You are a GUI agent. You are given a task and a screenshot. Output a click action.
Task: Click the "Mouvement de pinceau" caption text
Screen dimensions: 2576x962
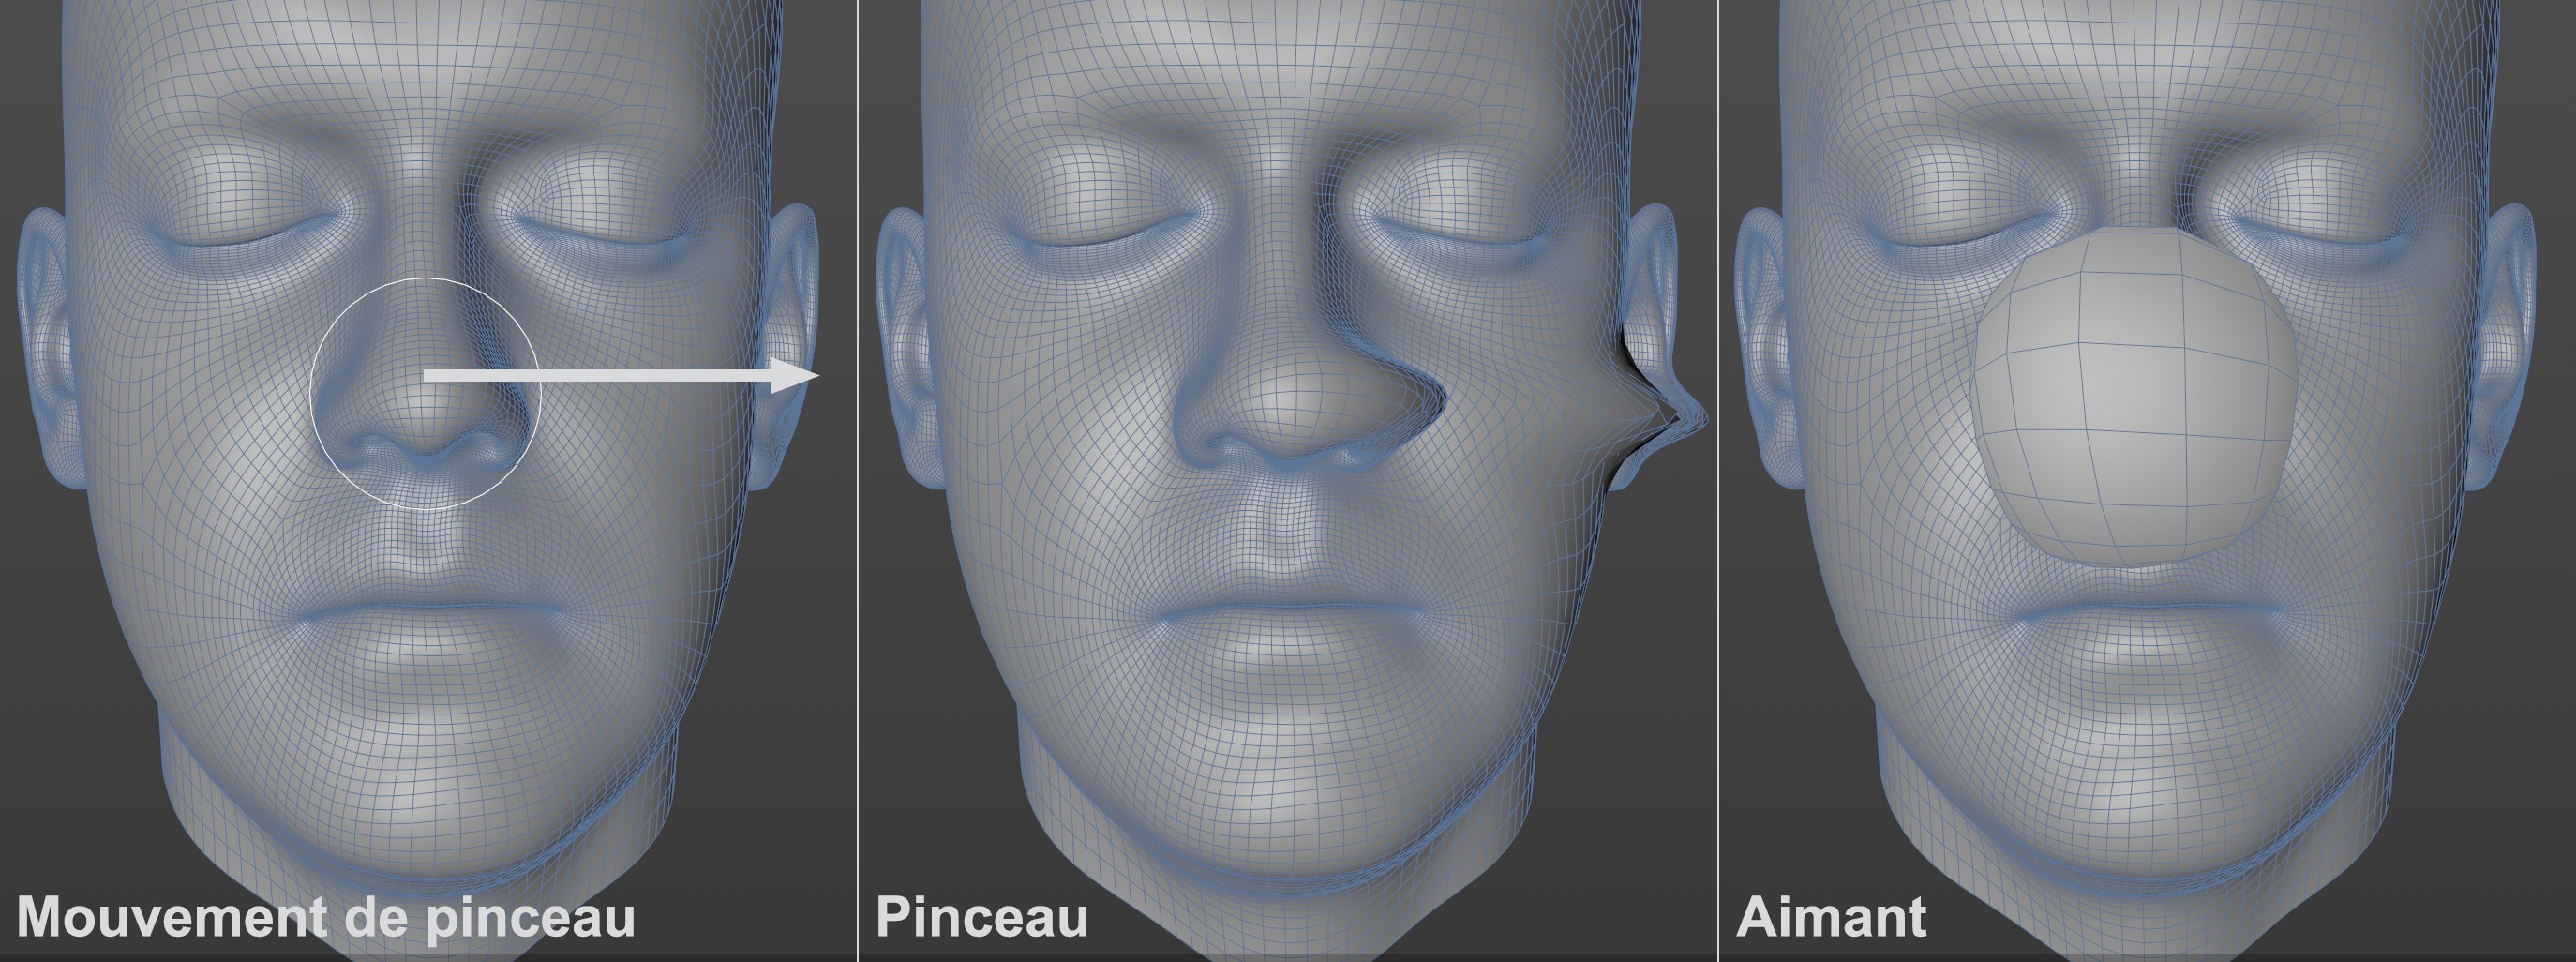tap(326, 917)
